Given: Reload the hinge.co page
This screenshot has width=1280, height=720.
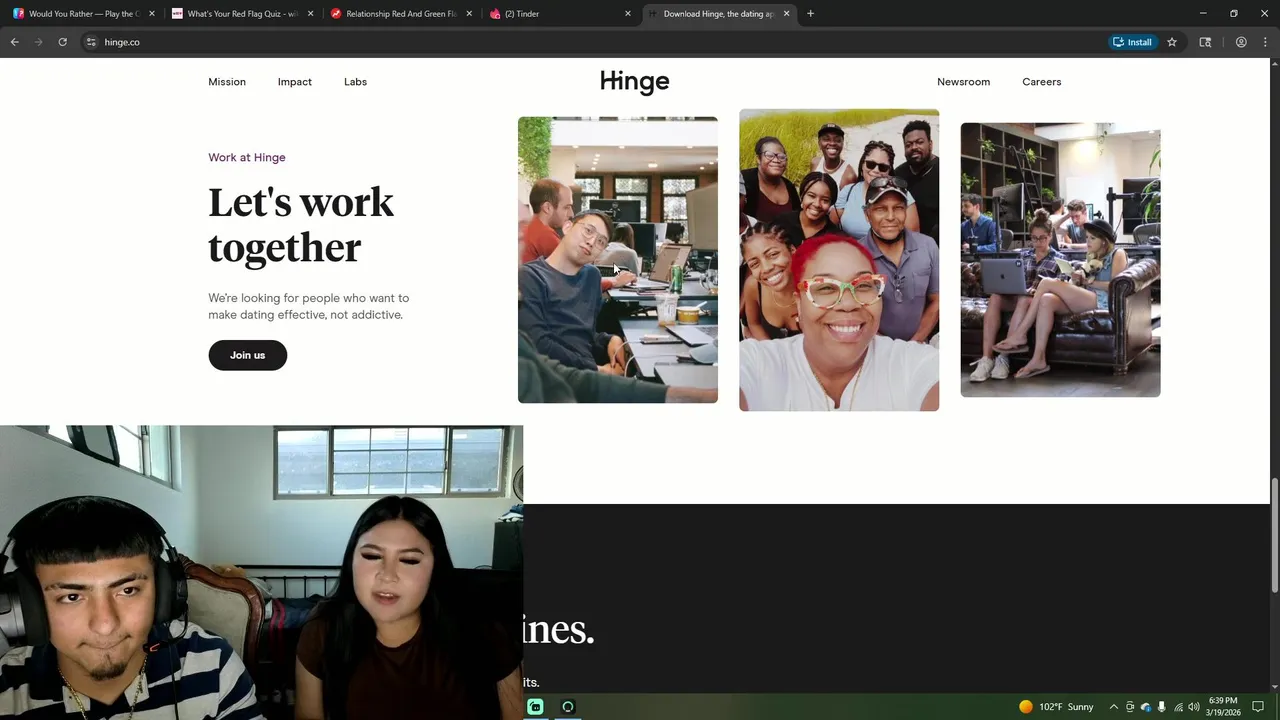Looking at the screenshot, I should pos(62,42).
